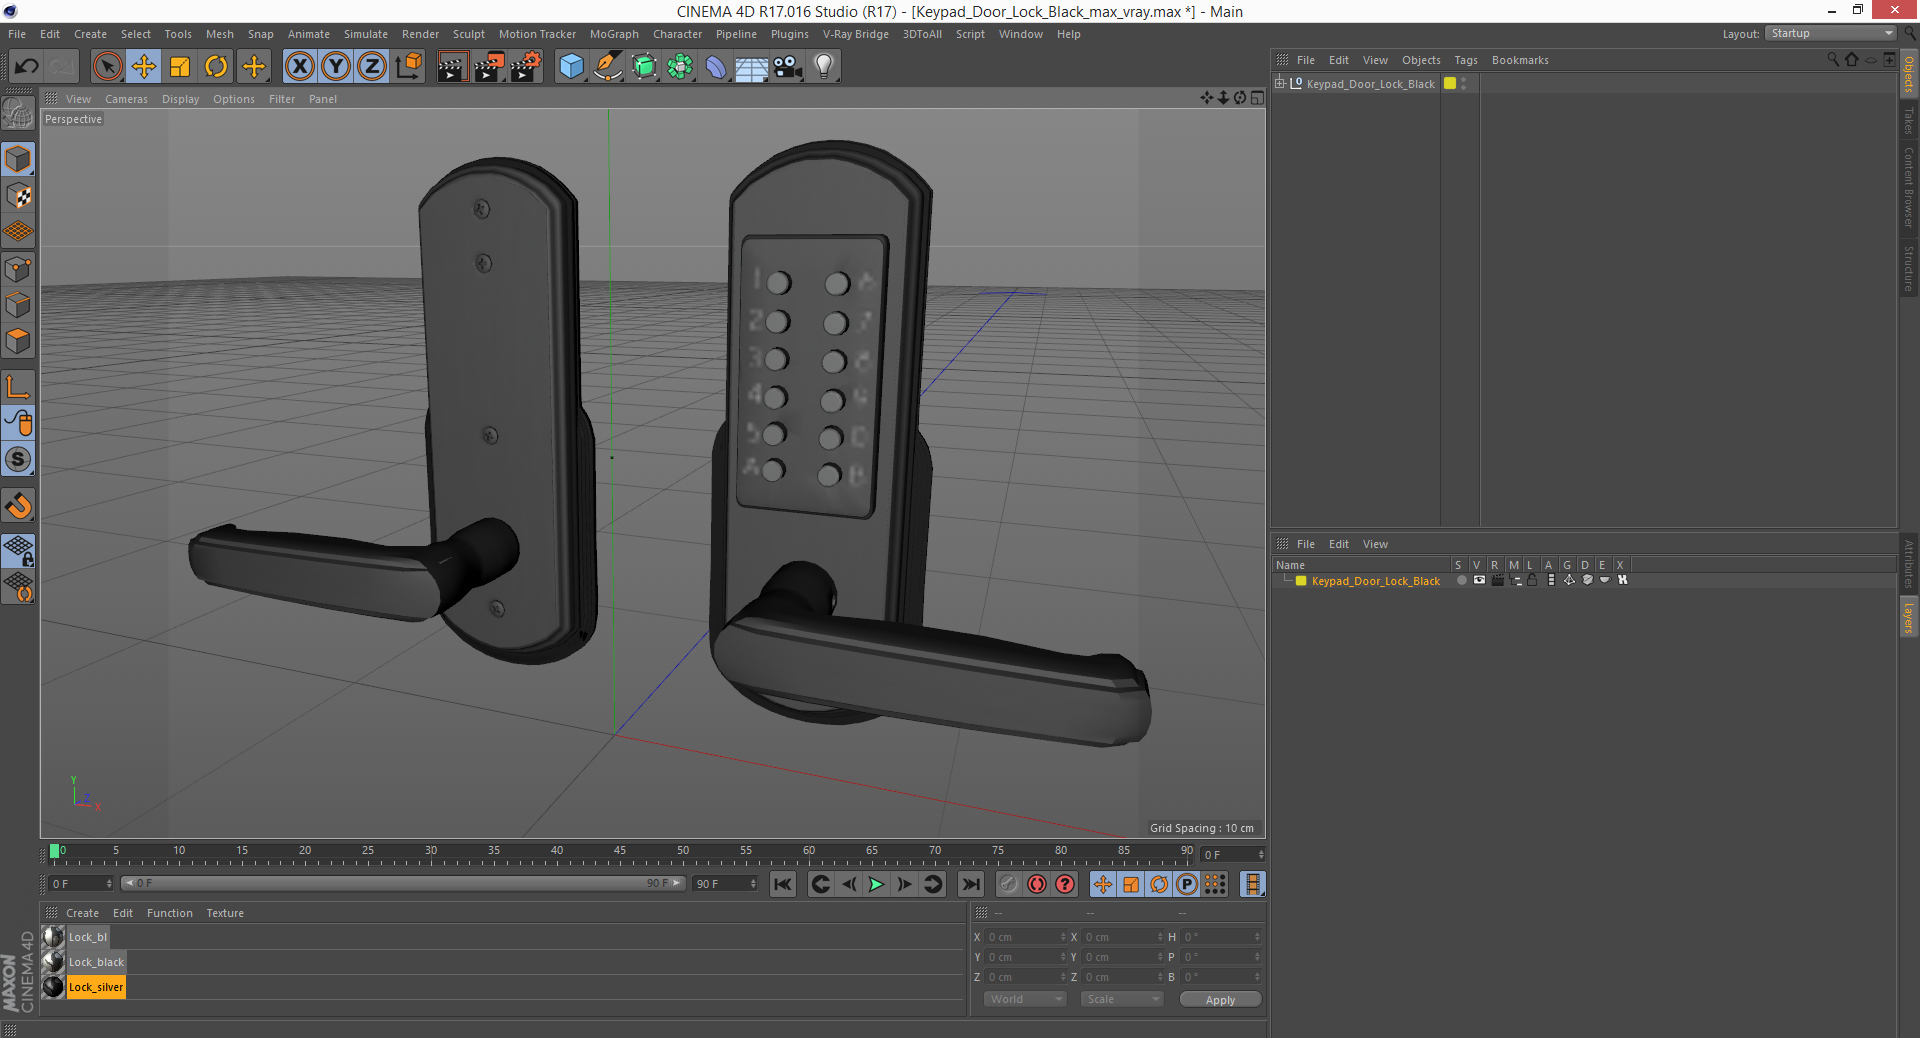The height and width of the screenshot is (1038, 1920).
Task: Open the Scale mode dropdown
Action: [x=1122, y=999]
